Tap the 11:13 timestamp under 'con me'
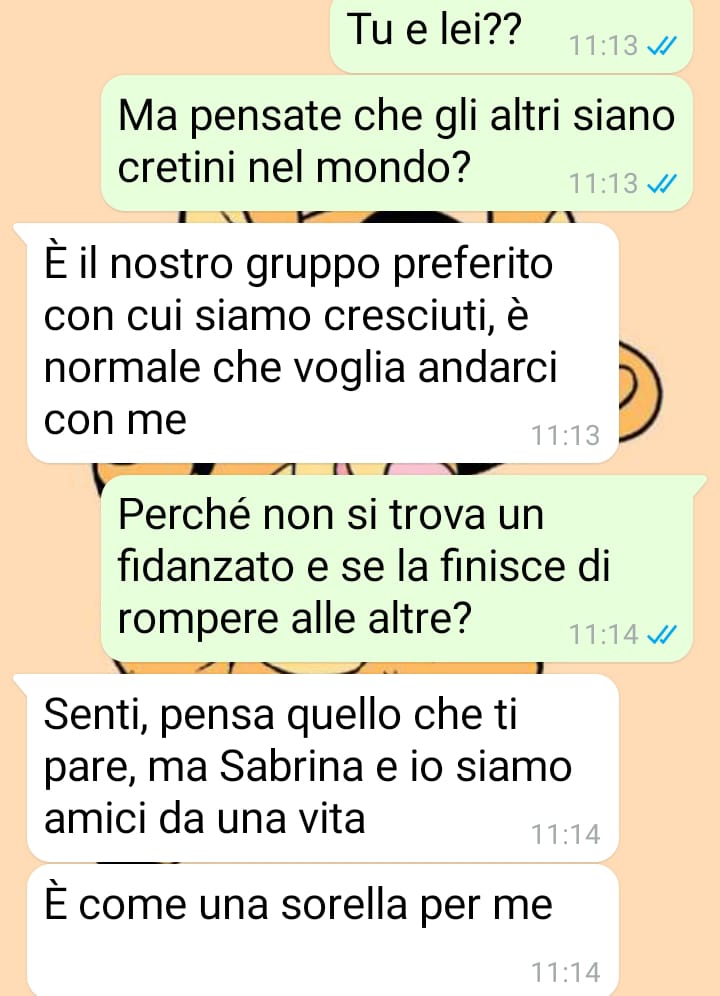Viewport: 720px width, 996px height. tap(566, 436)
